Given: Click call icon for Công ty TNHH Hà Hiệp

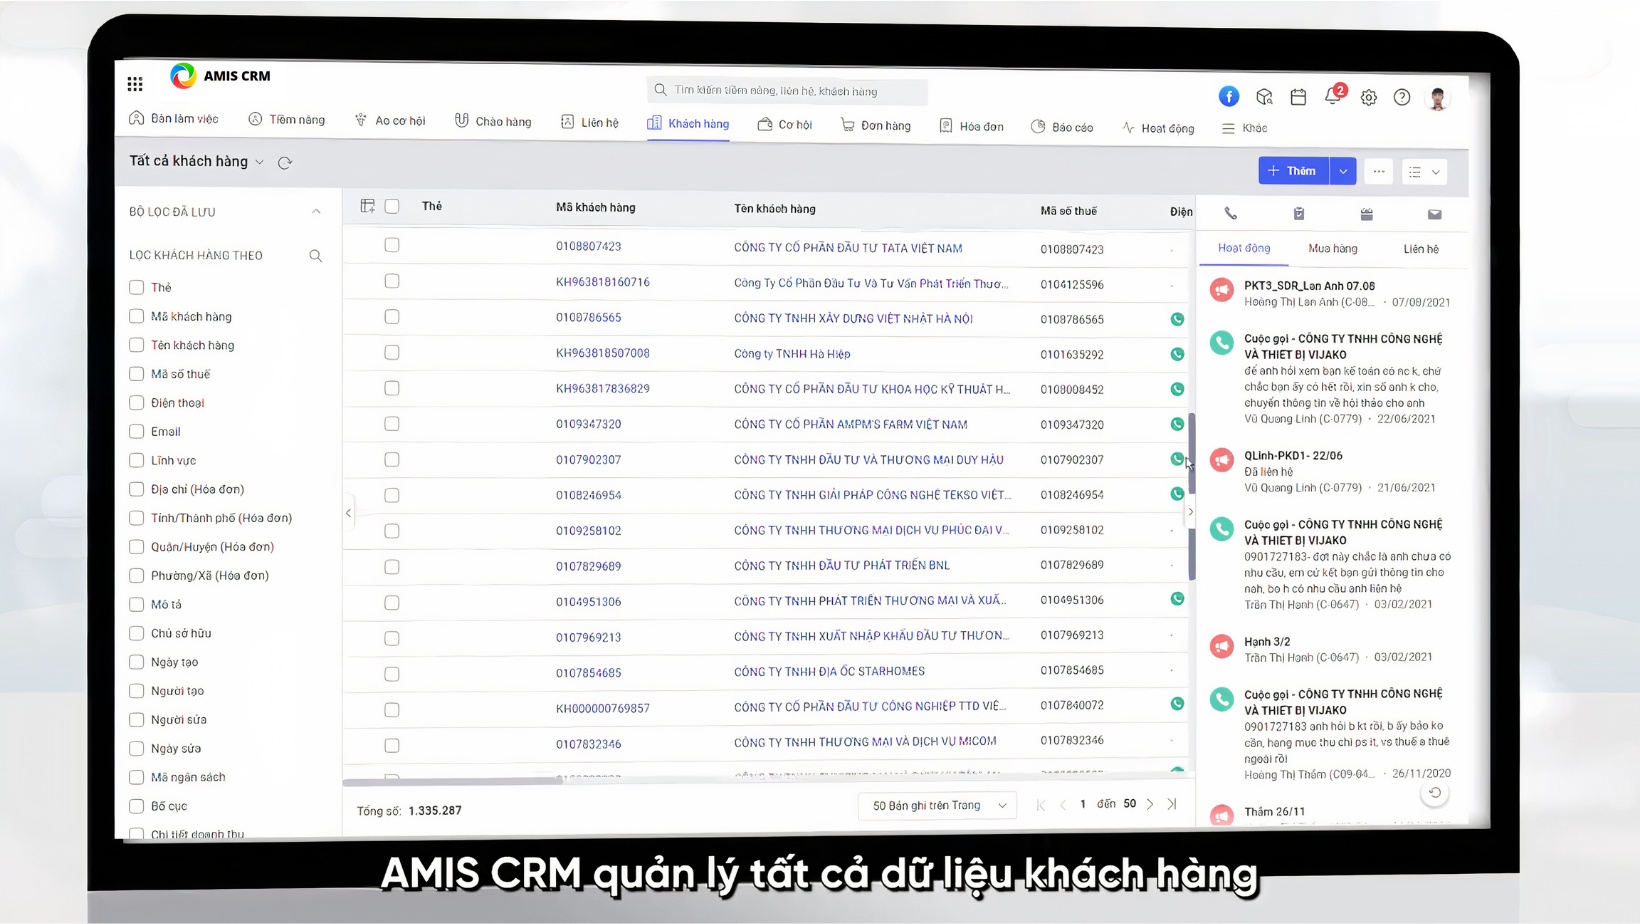Looking at the screenshot, I should click(1177, 354).
